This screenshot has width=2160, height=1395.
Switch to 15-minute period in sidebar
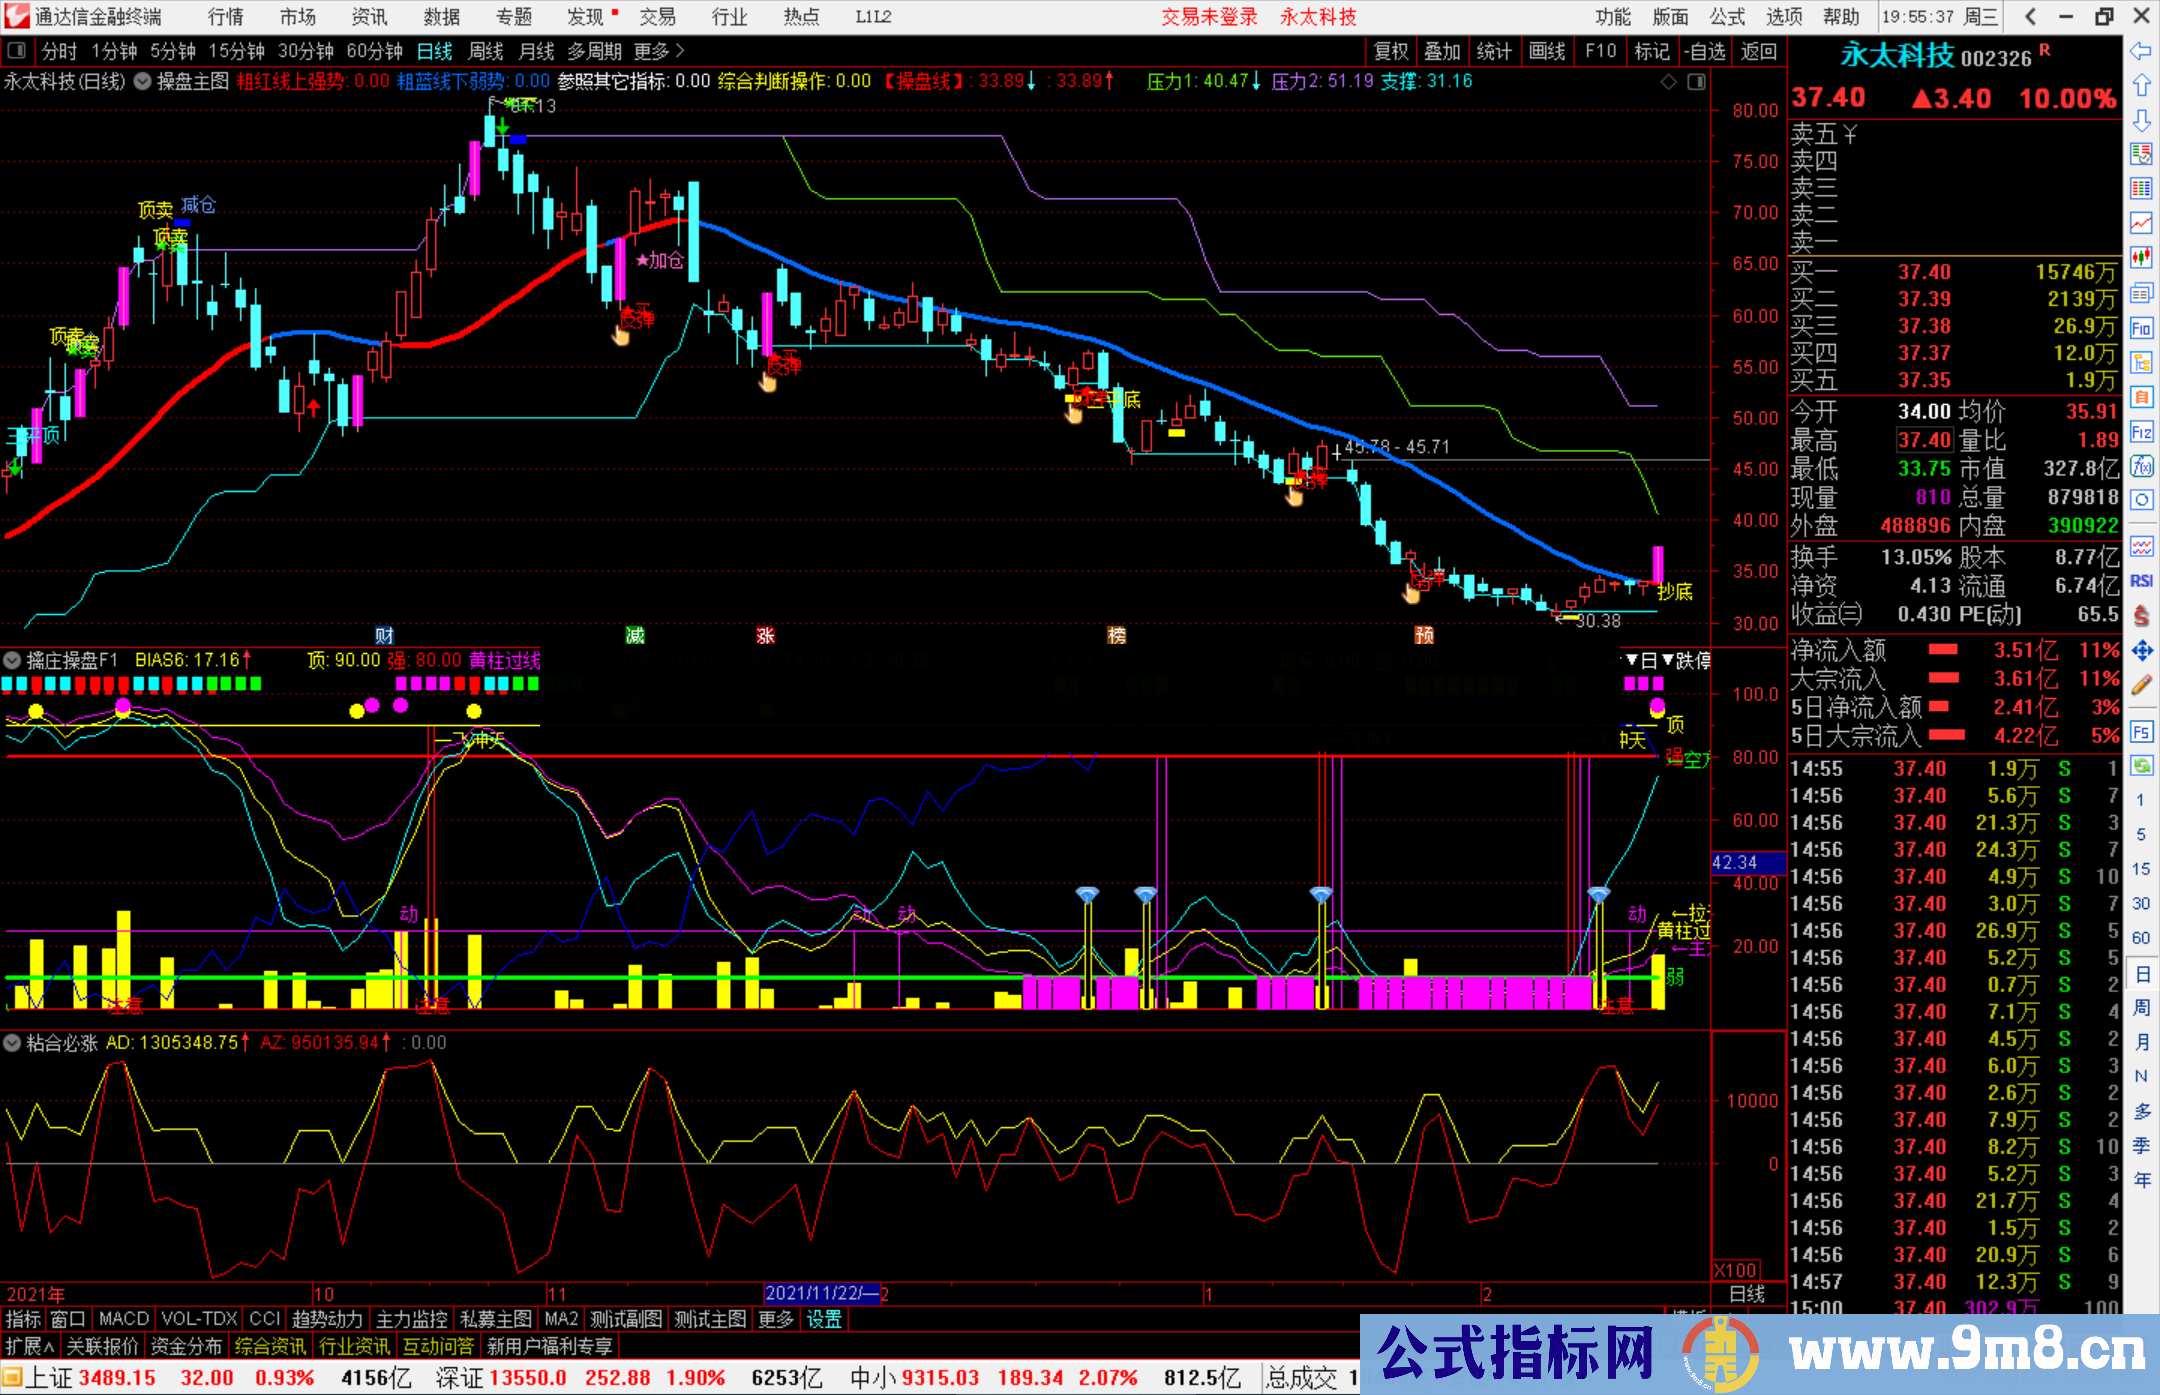tap(2141, 869)
